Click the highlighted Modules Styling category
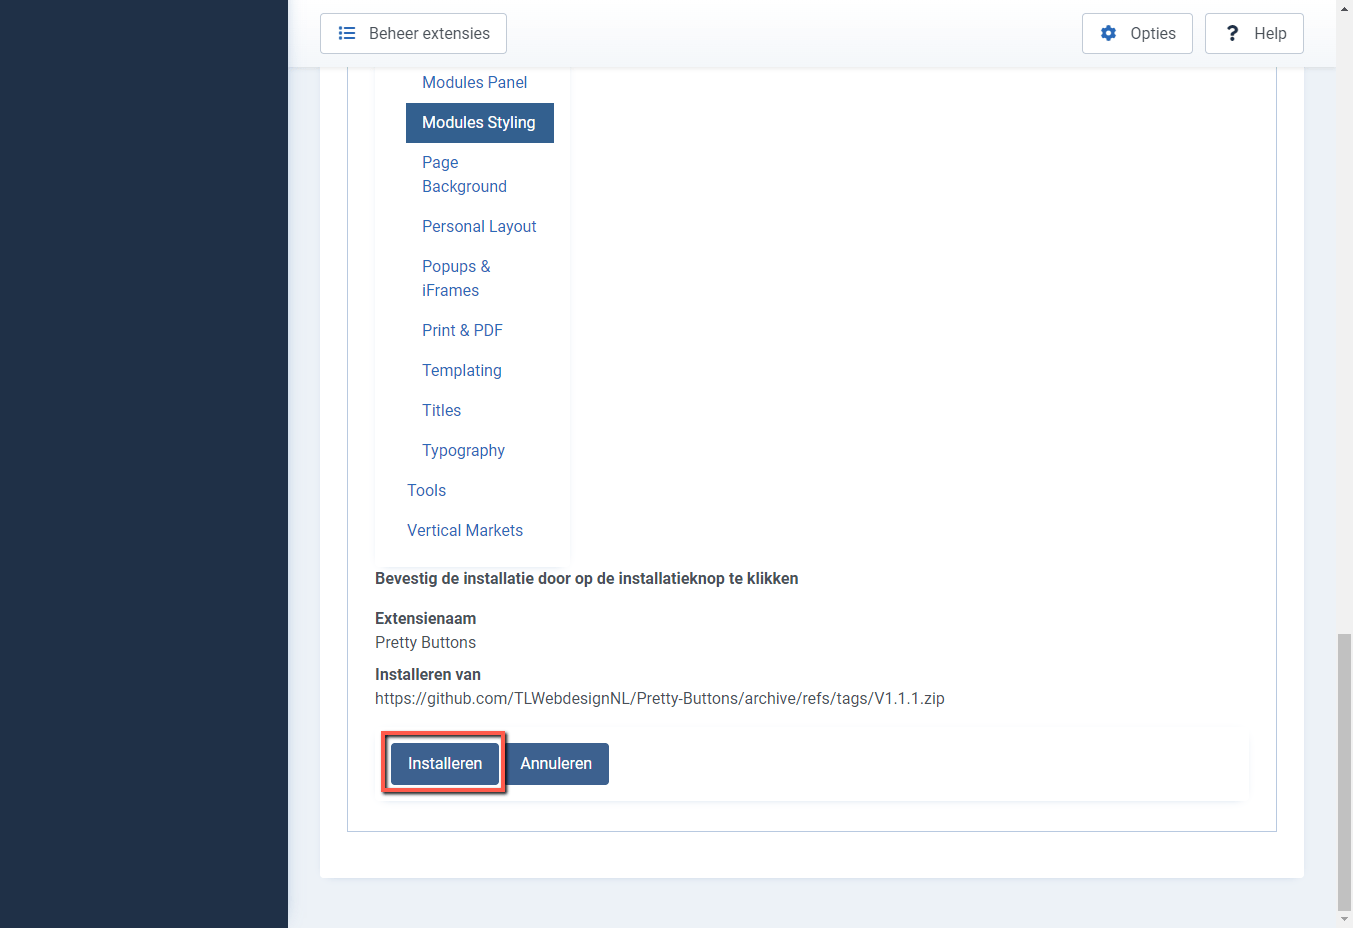The image size is (1353, 928). click(x=479, y=122)
